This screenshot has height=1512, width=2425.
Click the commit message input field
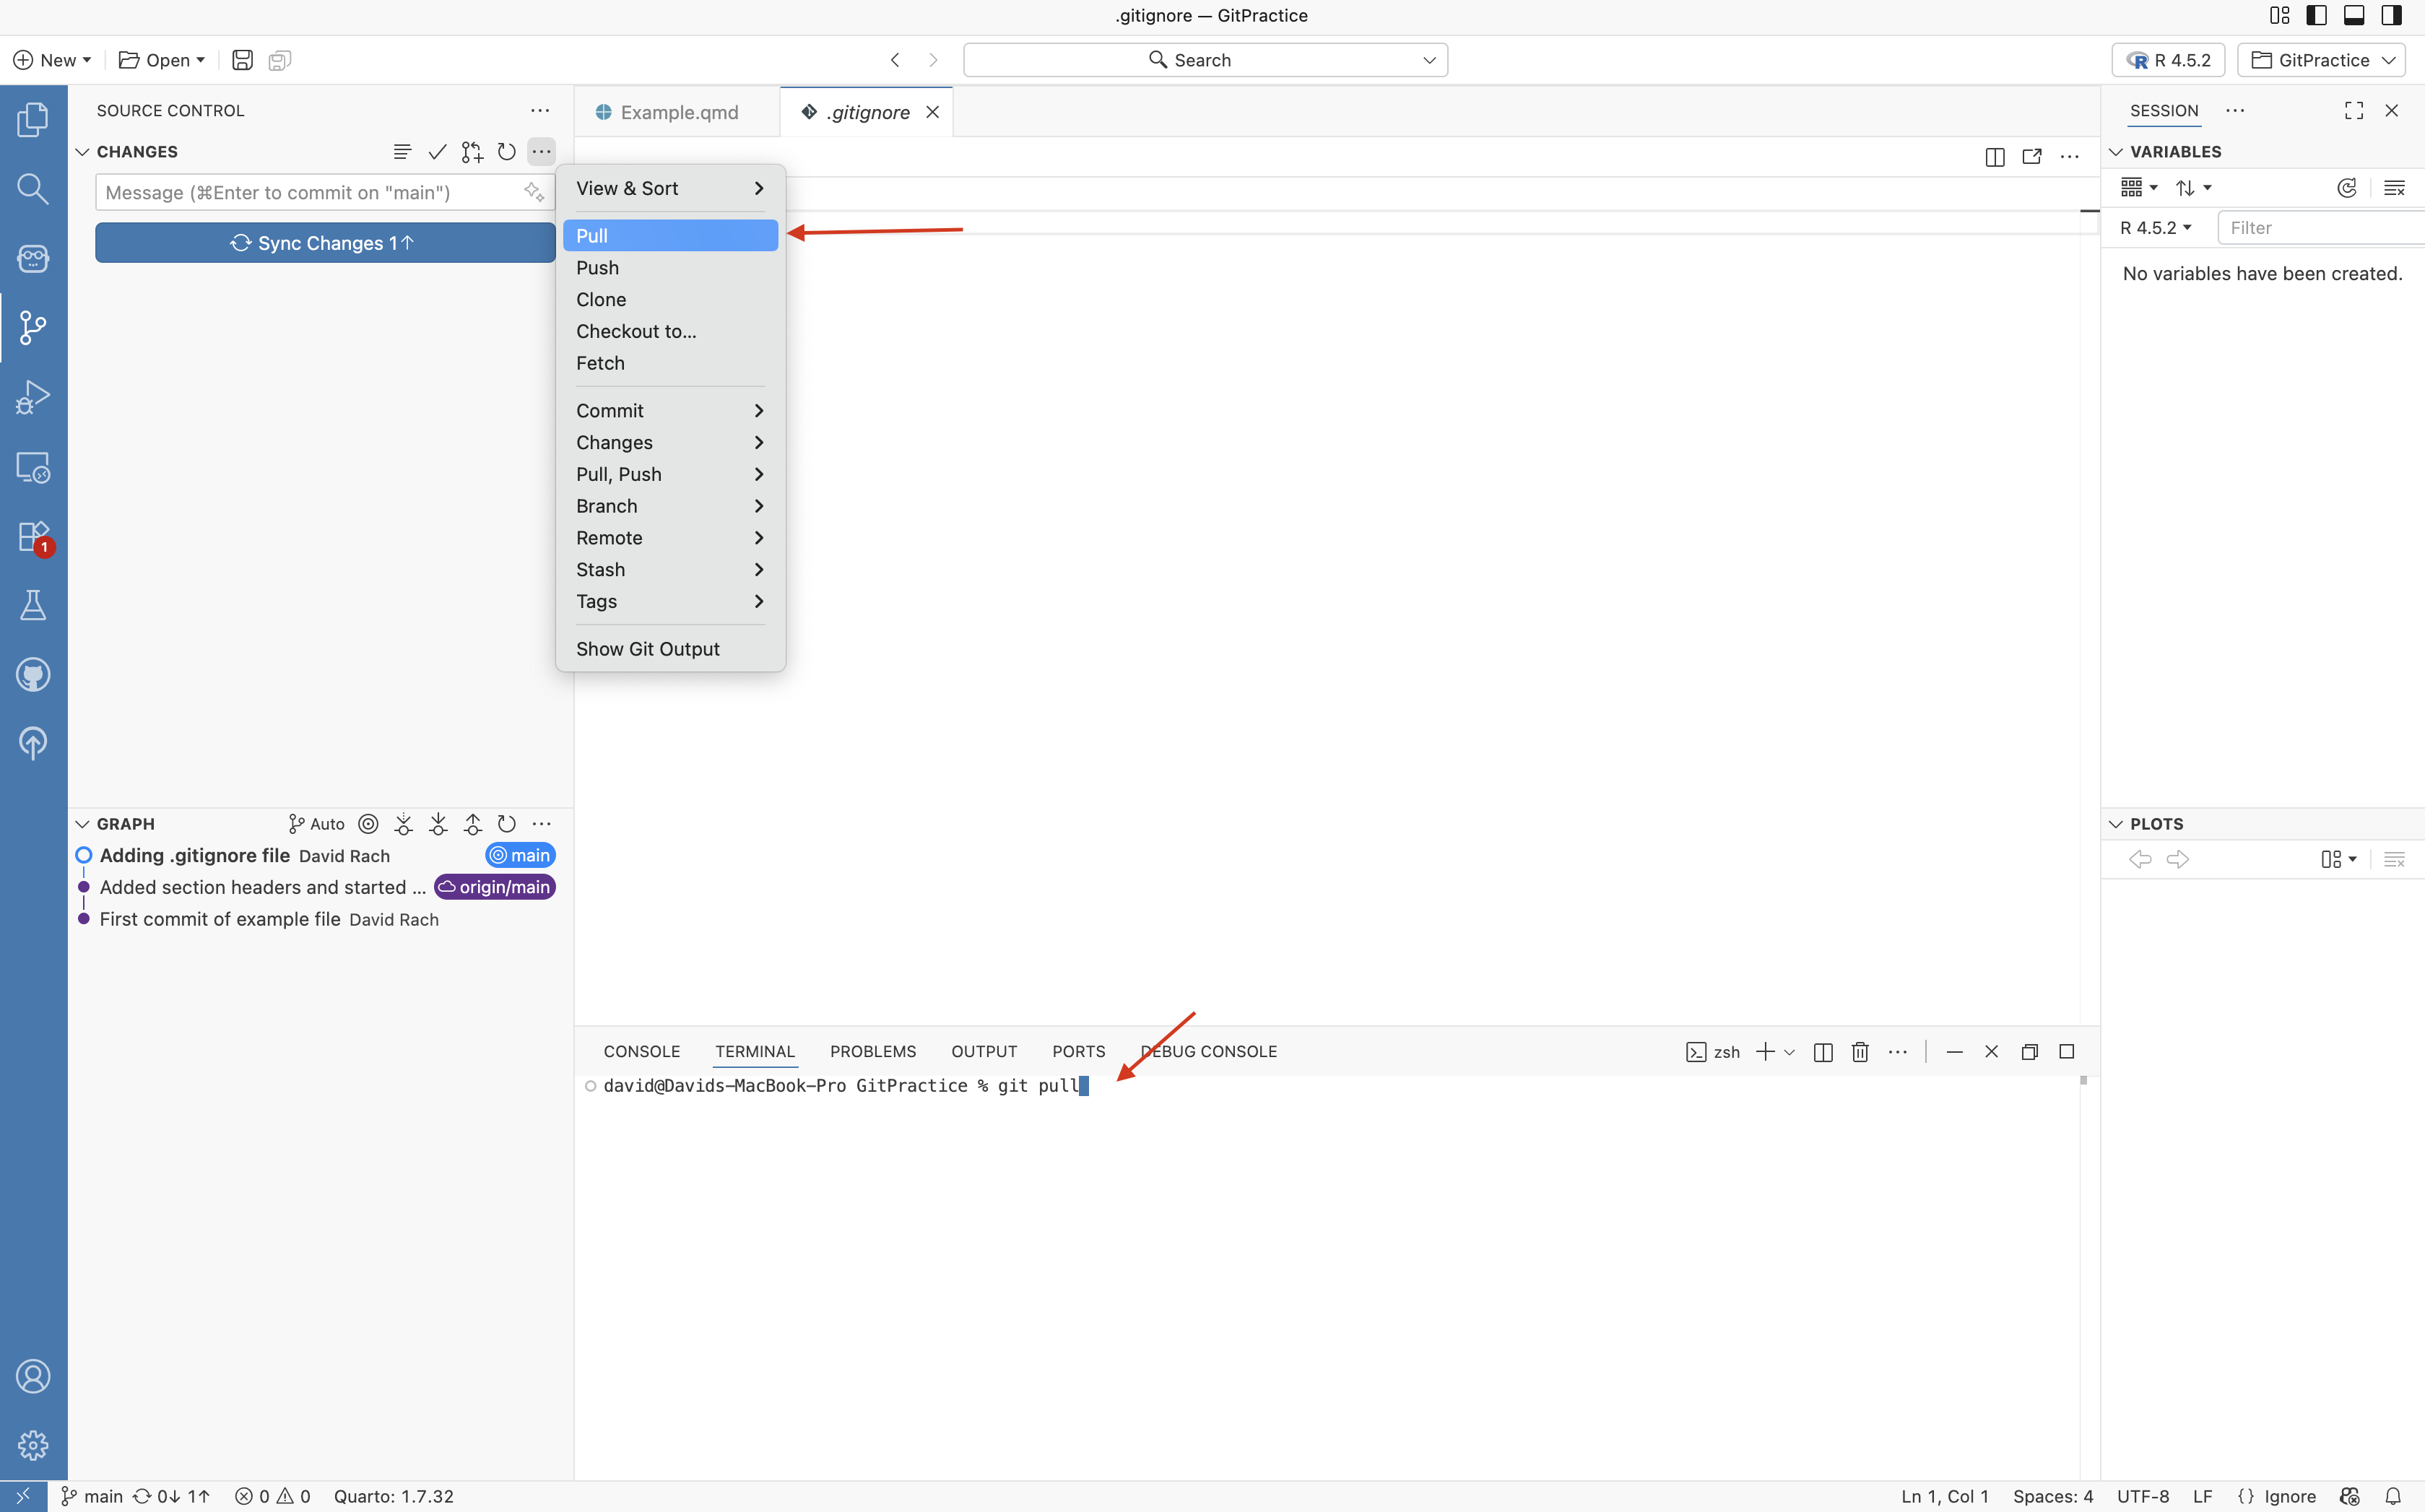coord(310,193)
